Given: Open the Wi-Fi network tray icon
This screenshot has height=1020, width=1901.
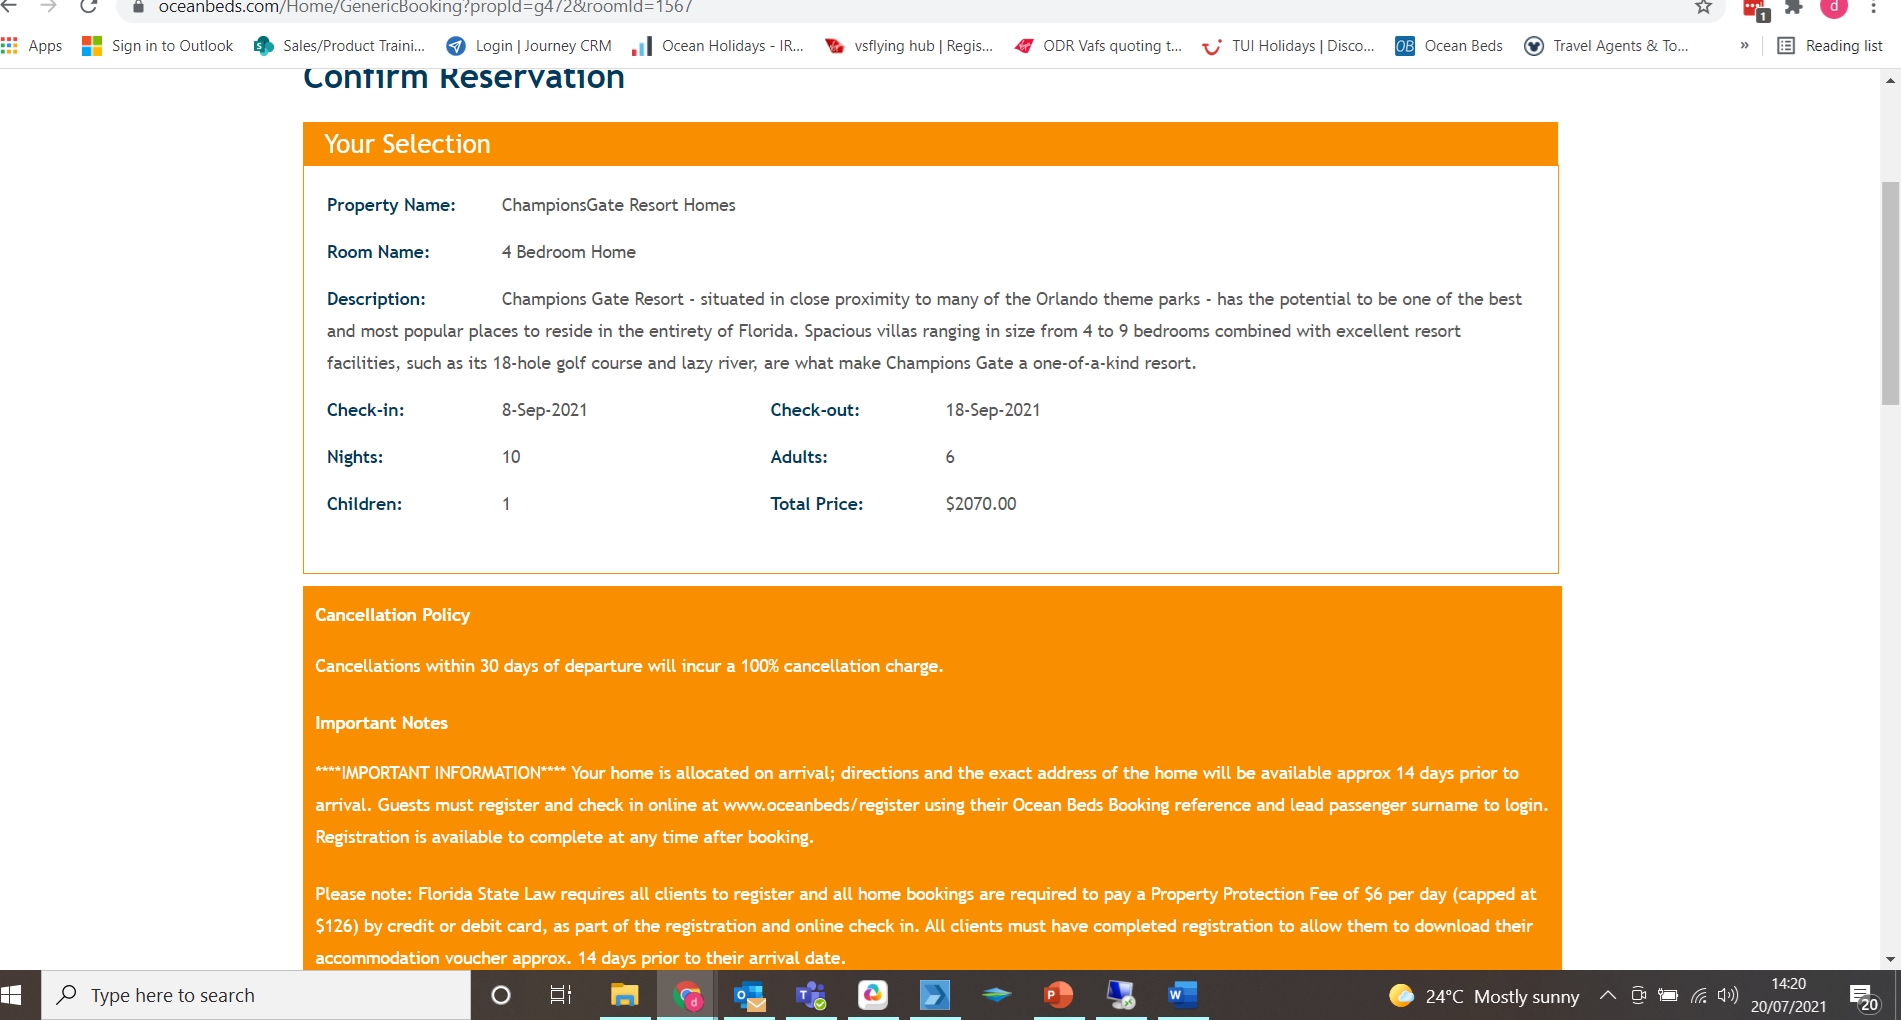Looking at the screenshot, I should pos(1699,995).
